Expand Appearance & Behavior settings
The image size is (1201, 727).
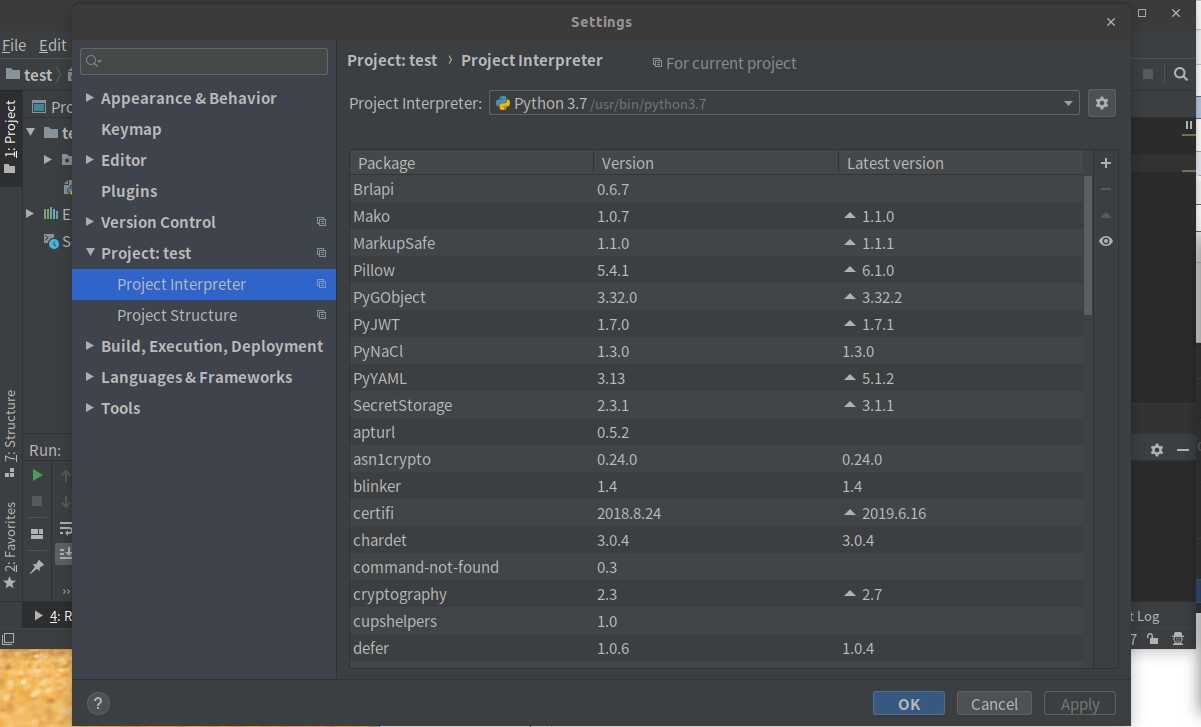(x=90, y=98)
